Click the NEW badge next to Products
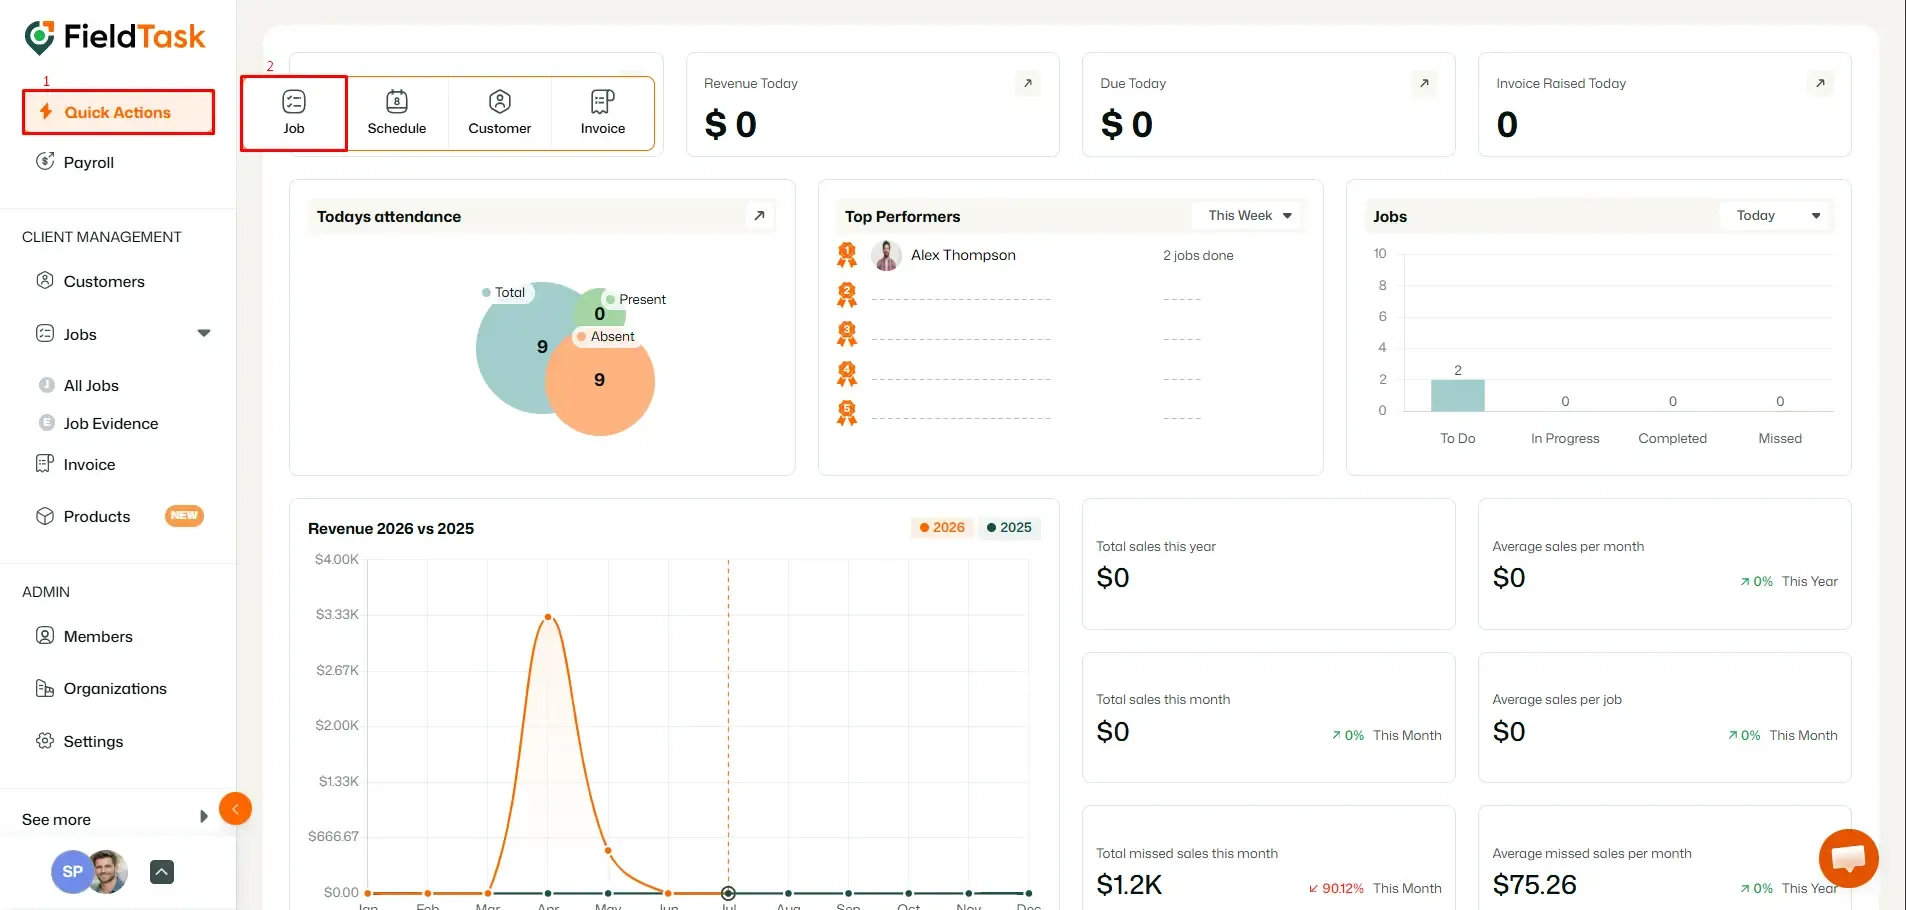The image size is (1906, 910). coord(184,515)
